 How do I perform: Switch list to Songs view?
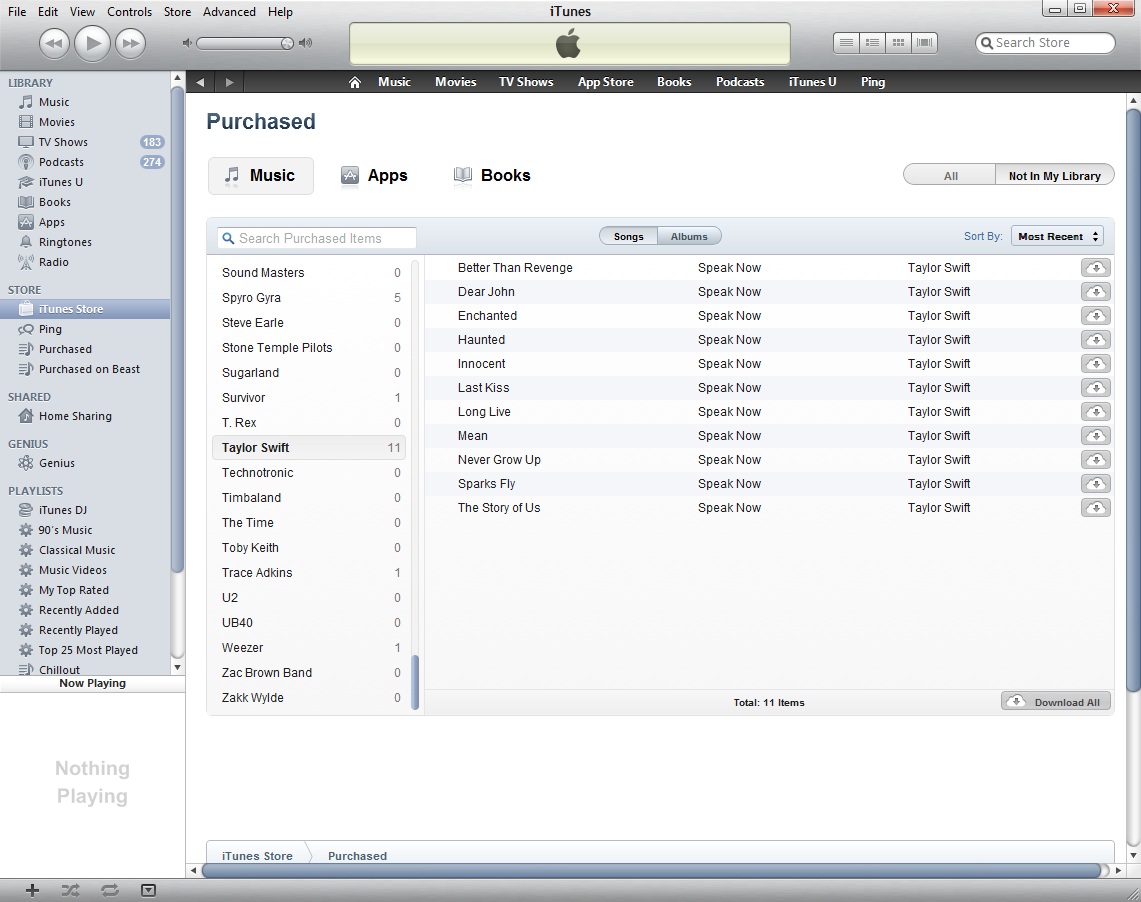(628, 236)
